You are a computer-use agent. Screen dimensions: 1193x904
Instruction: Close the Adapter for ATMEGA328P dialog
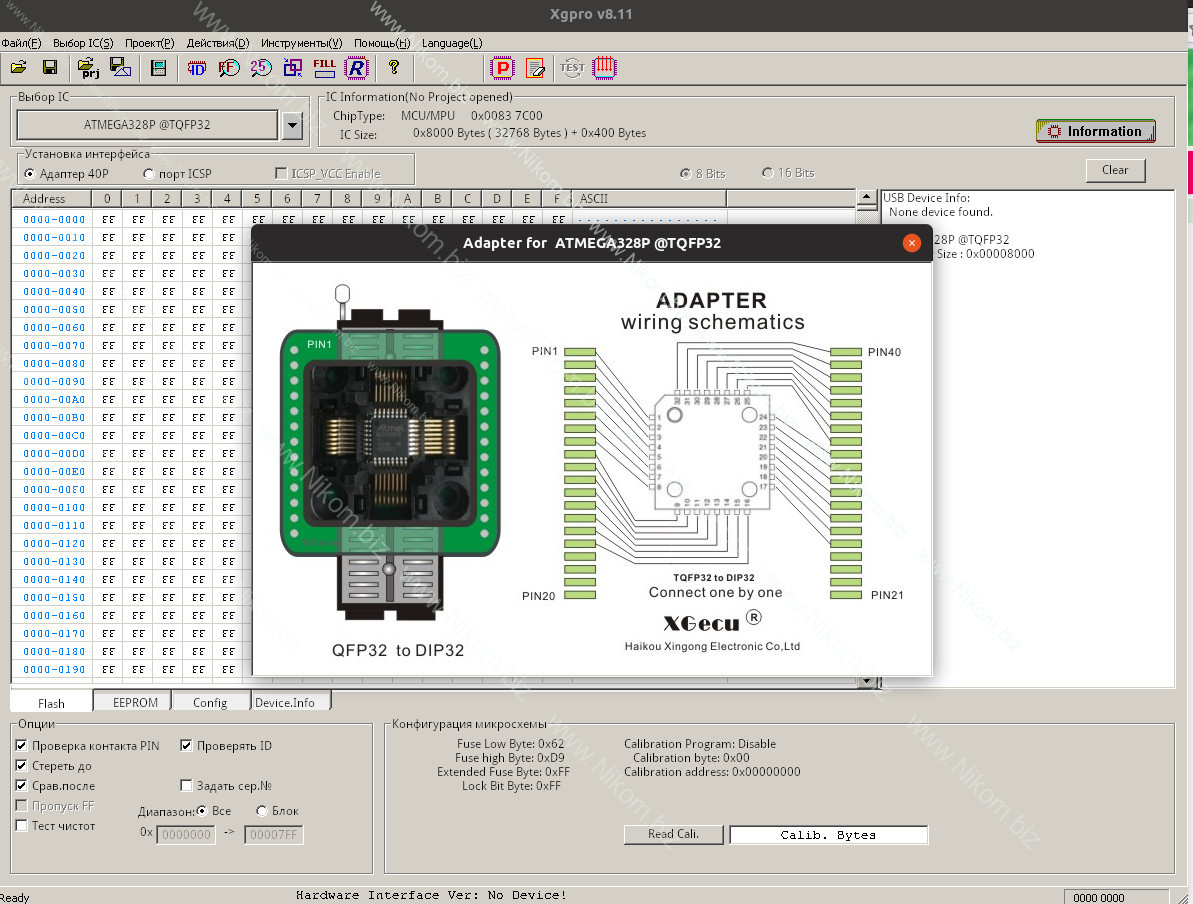(911, 243)
